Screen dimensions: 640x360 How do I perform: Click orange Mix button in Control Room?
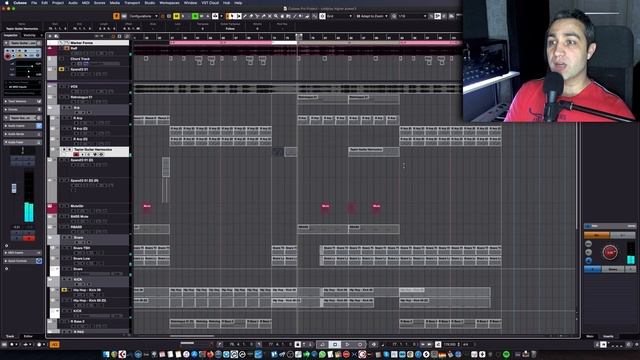coord(597,235)
